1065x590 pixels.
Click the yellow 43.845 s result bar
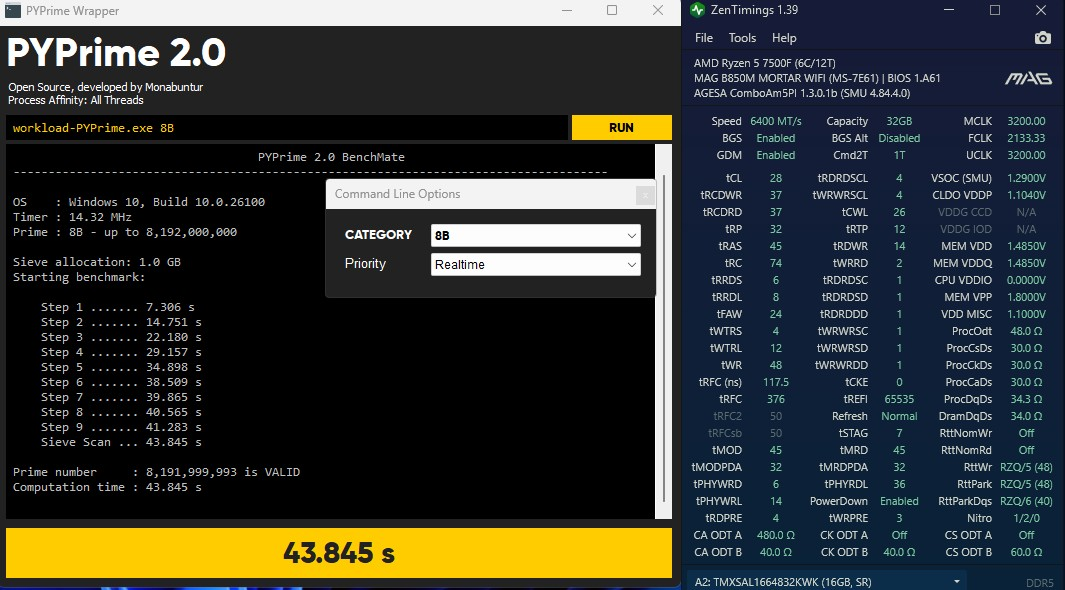click(339, 553)
